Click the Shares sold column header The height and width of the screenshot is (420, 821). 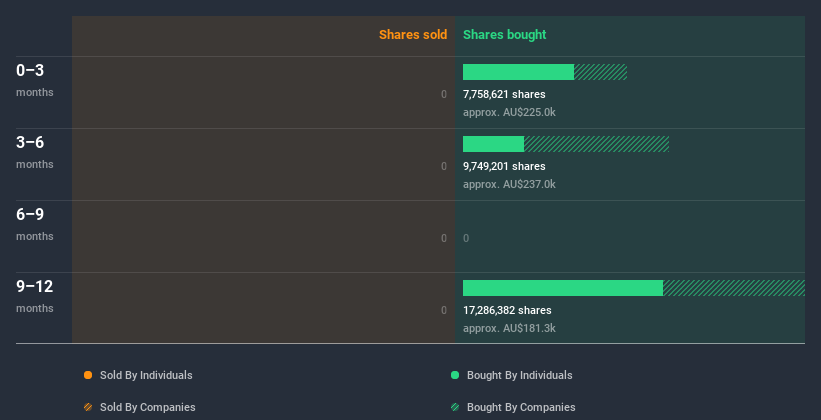coord(413,35)
